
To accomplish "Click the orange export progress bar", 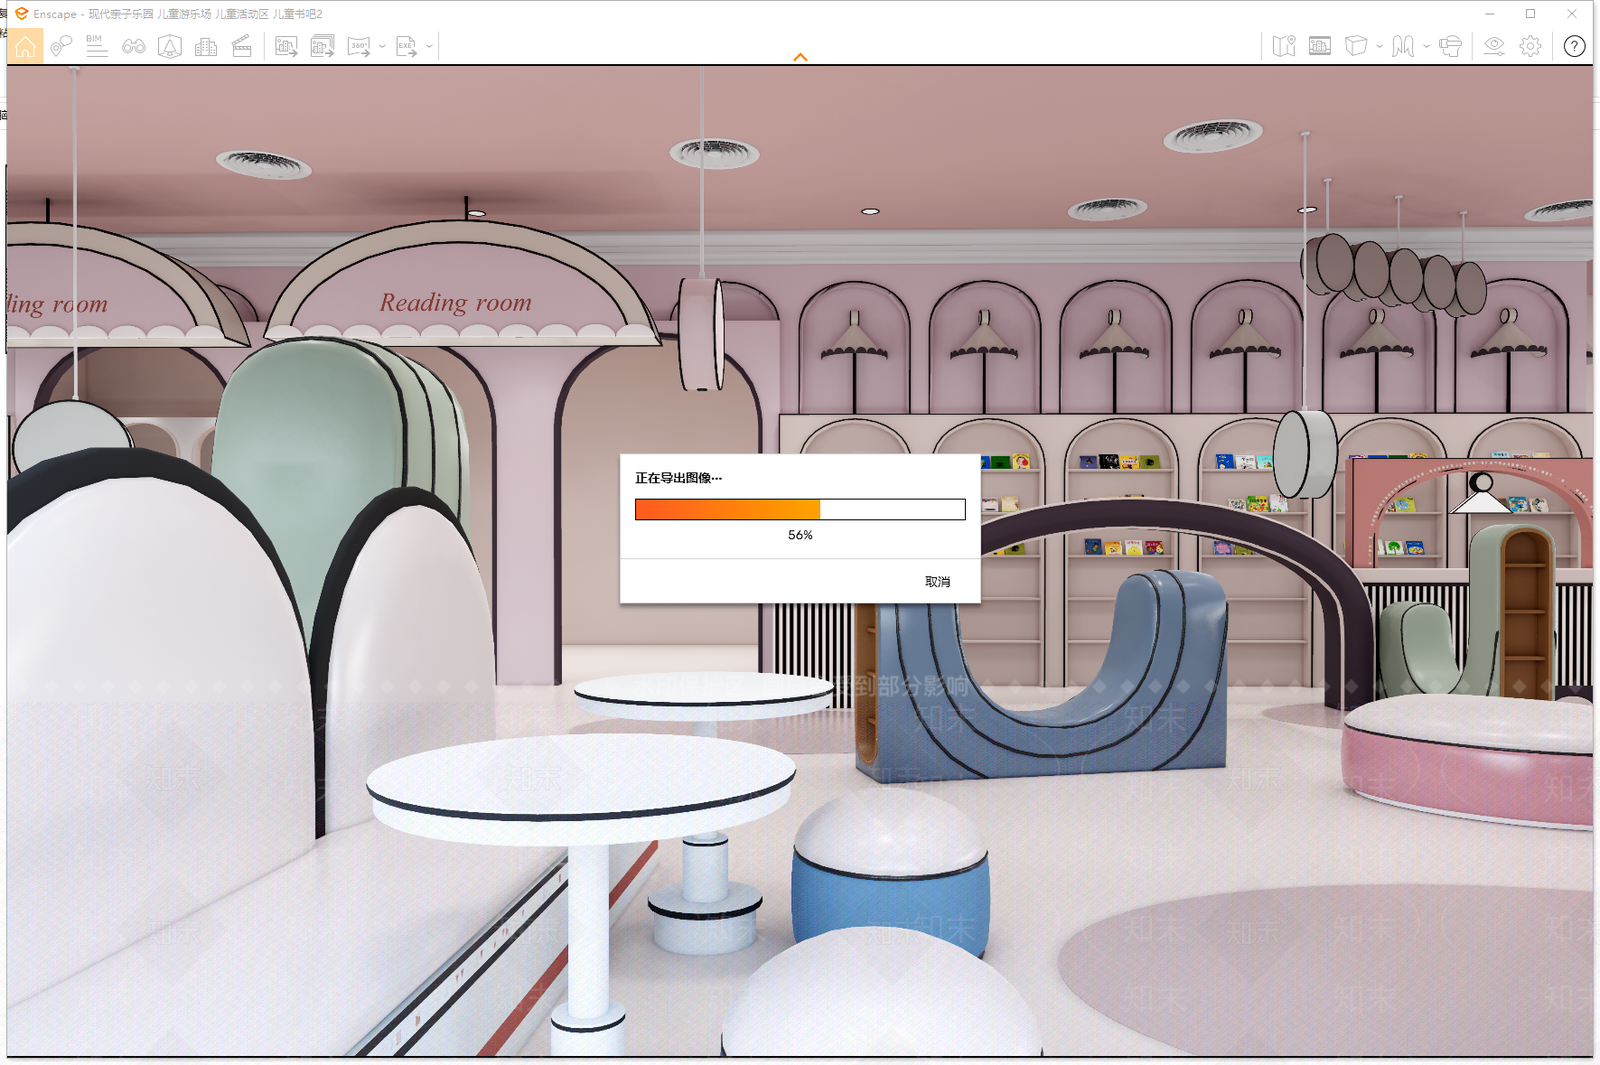I will pyautogui.click(x=800, y=509).
